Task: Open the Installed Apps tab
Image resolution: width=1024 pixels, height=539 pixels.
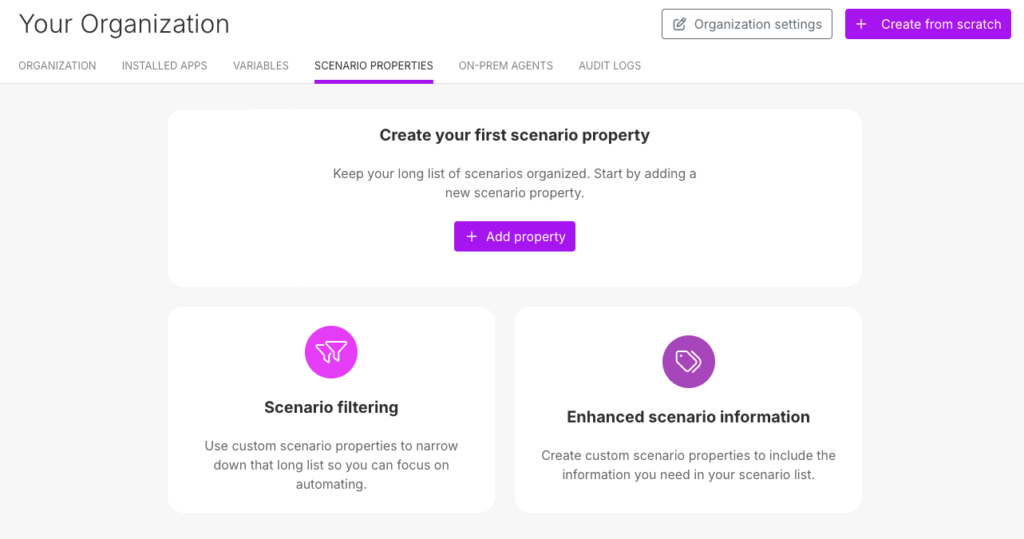Action: tap(165, 66)
